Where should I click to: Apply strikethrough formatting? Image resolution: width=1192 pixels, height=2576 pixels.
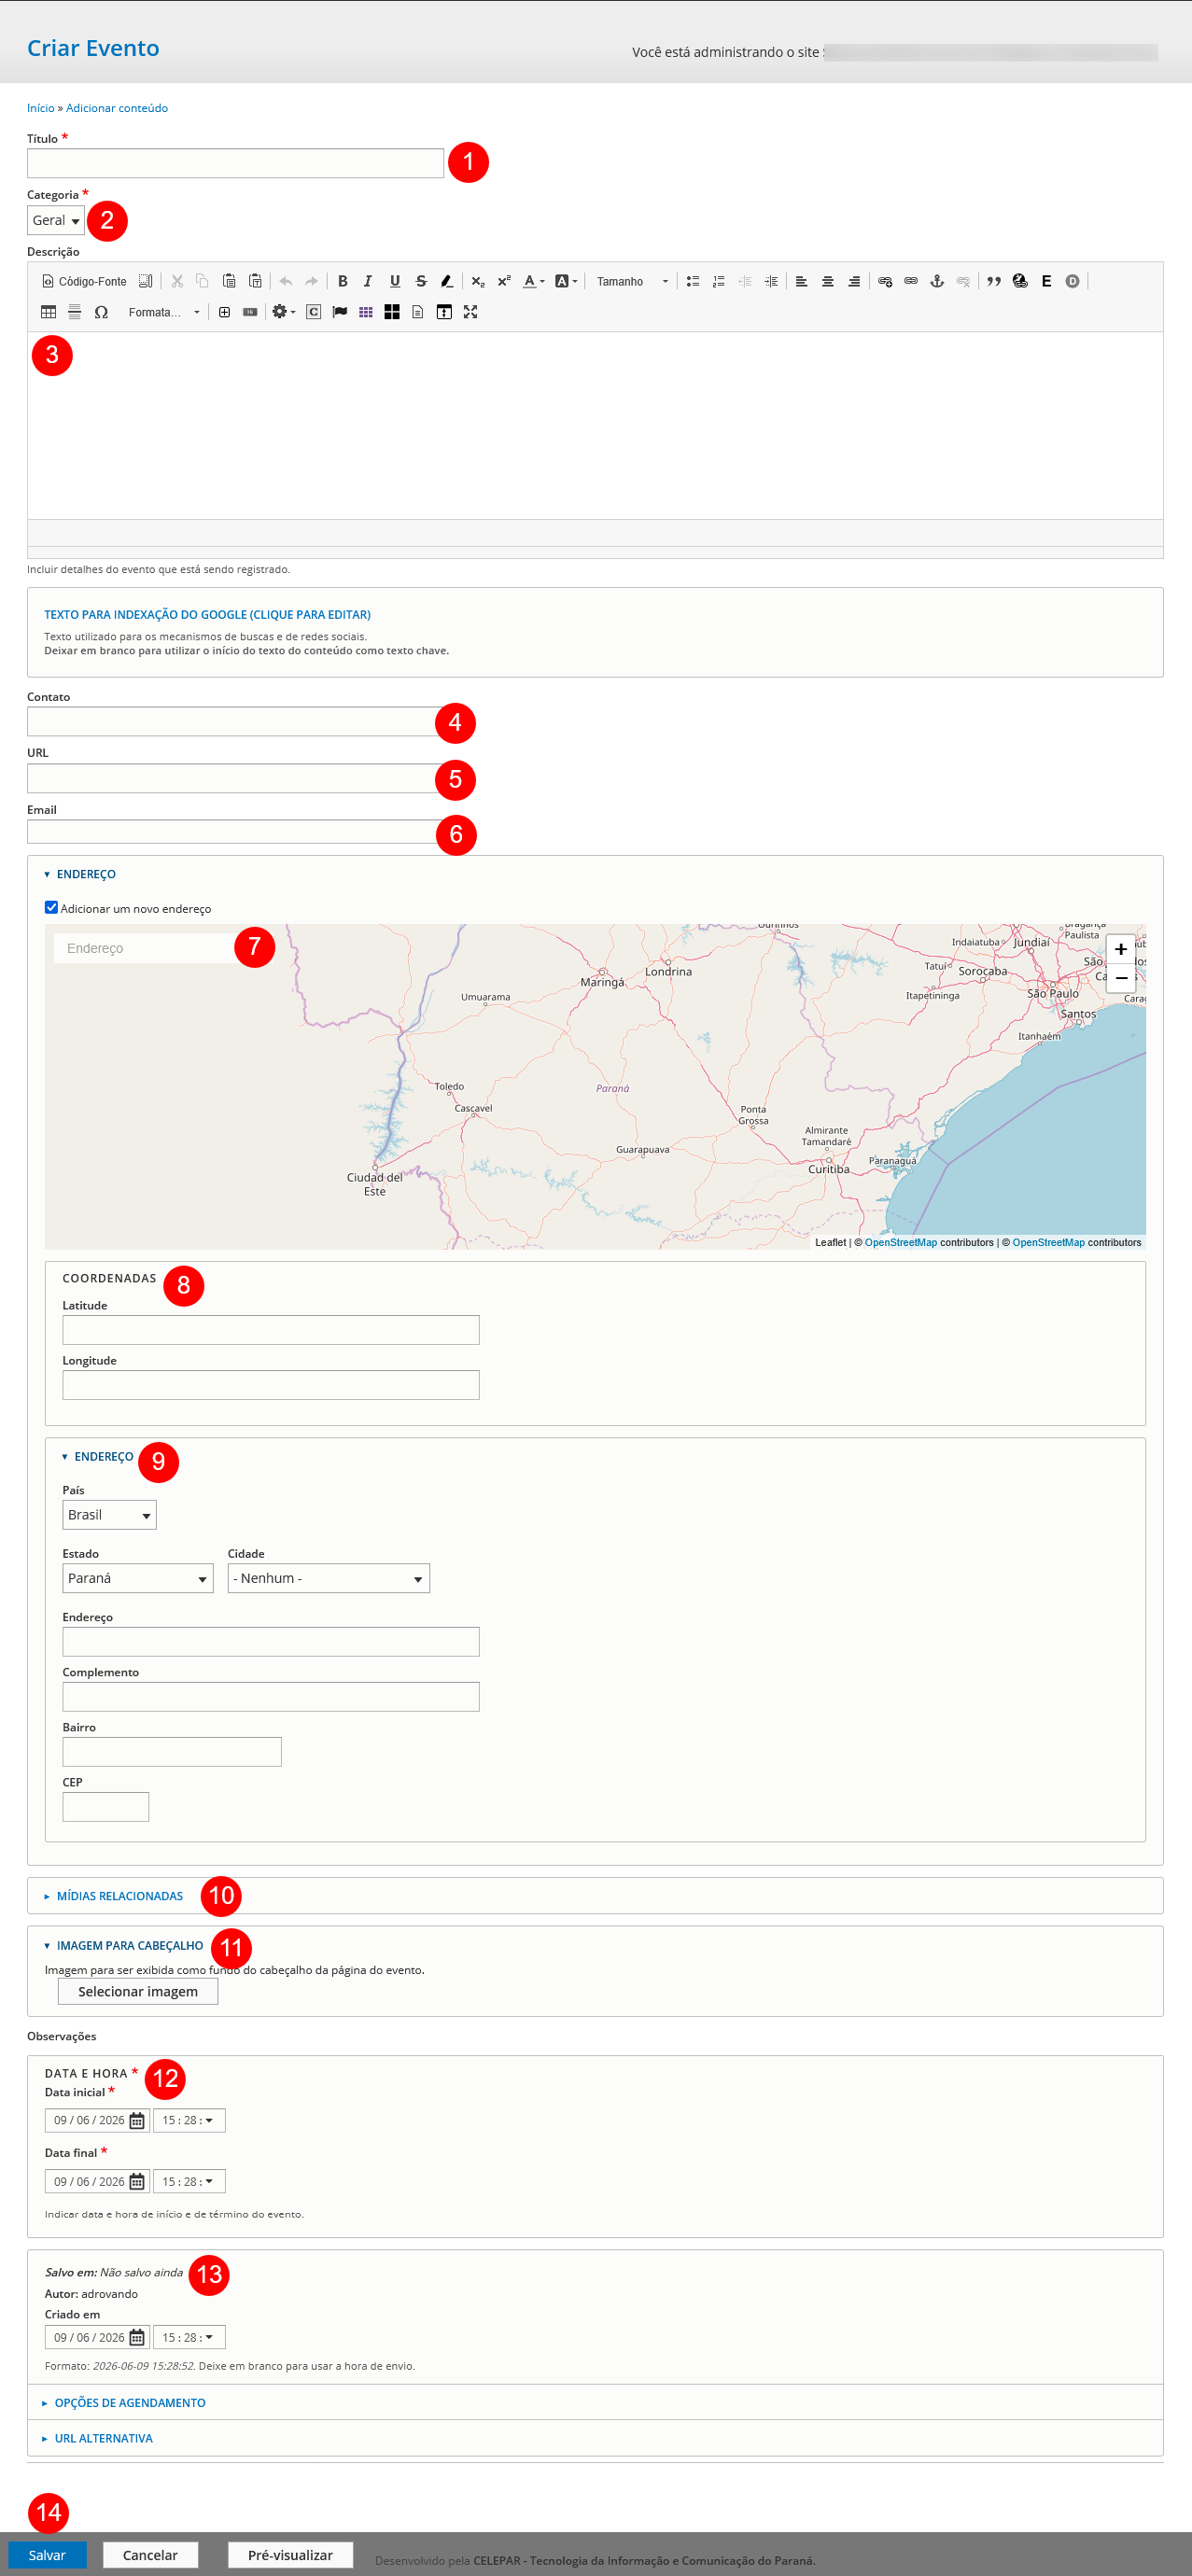(x=421, y=281)
